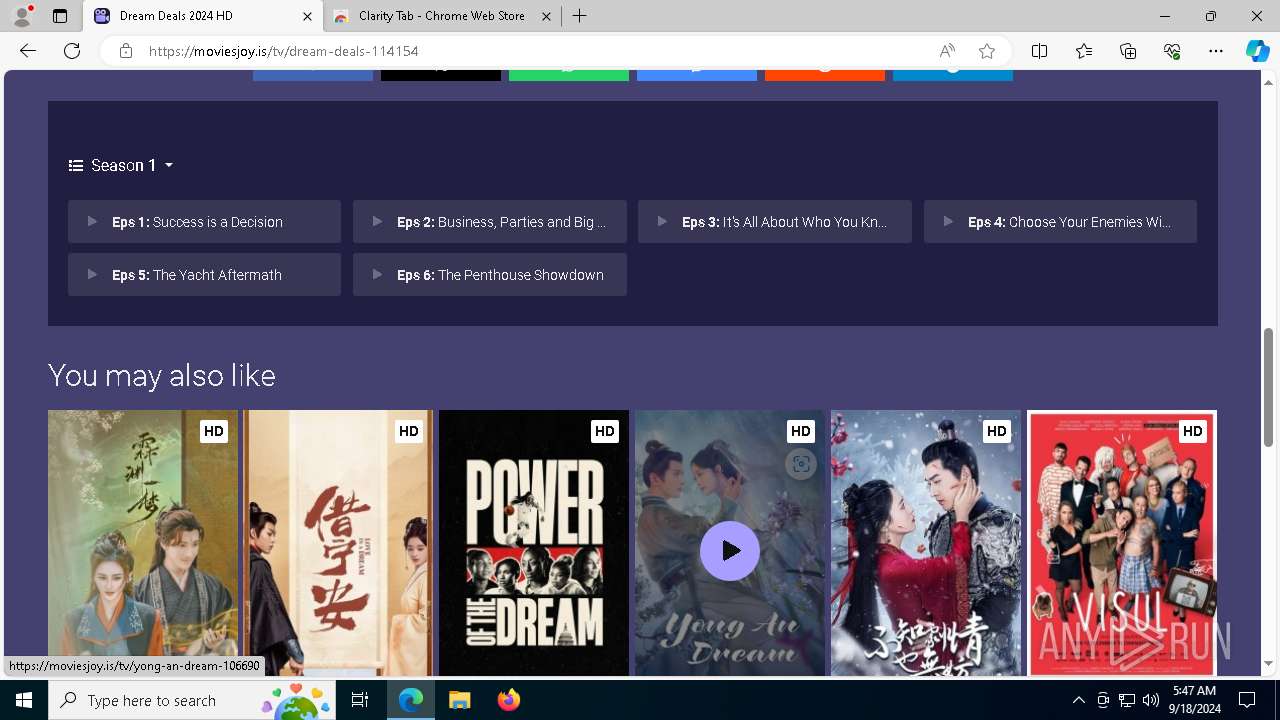View site information lock icon
This screenshot has width=1280, height=720.
click(126, 51)
